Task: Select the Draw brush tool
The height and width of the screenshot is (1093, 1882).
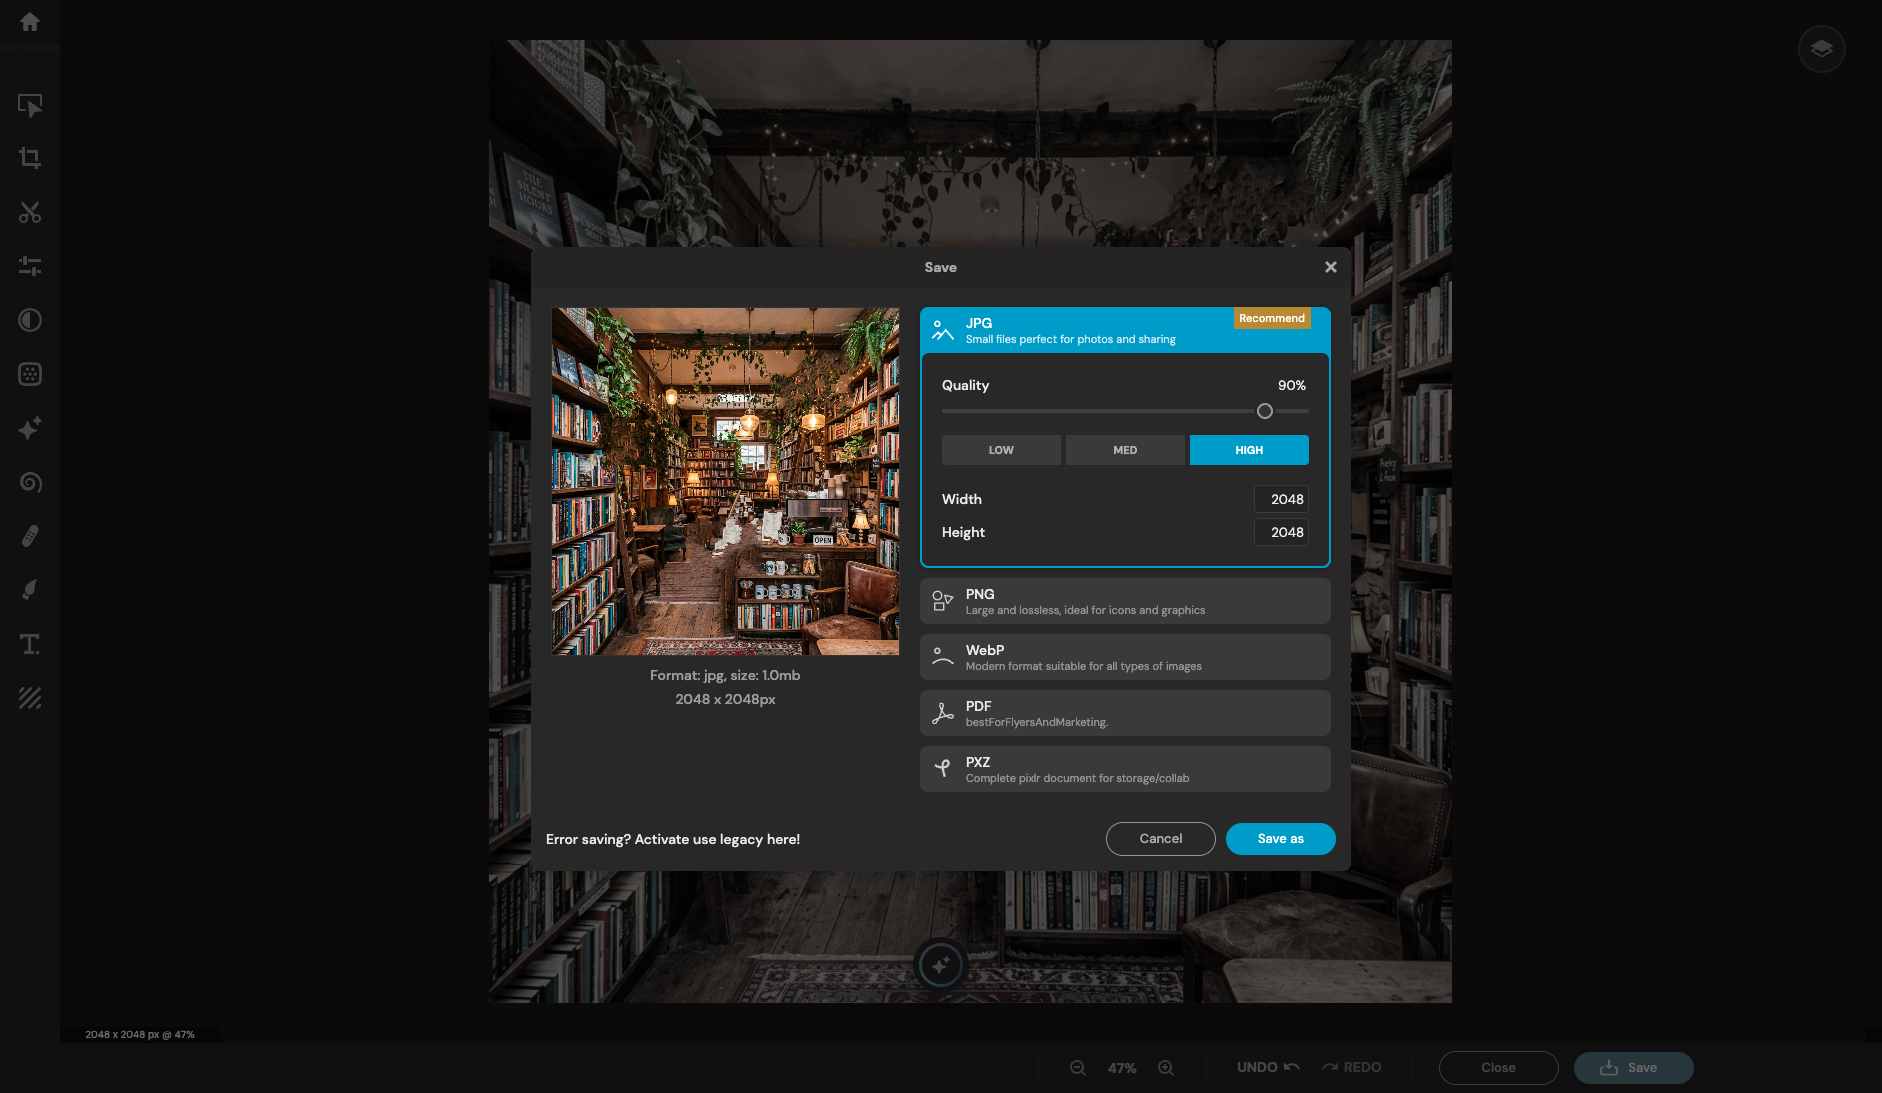Action: [x=30, y=590]
